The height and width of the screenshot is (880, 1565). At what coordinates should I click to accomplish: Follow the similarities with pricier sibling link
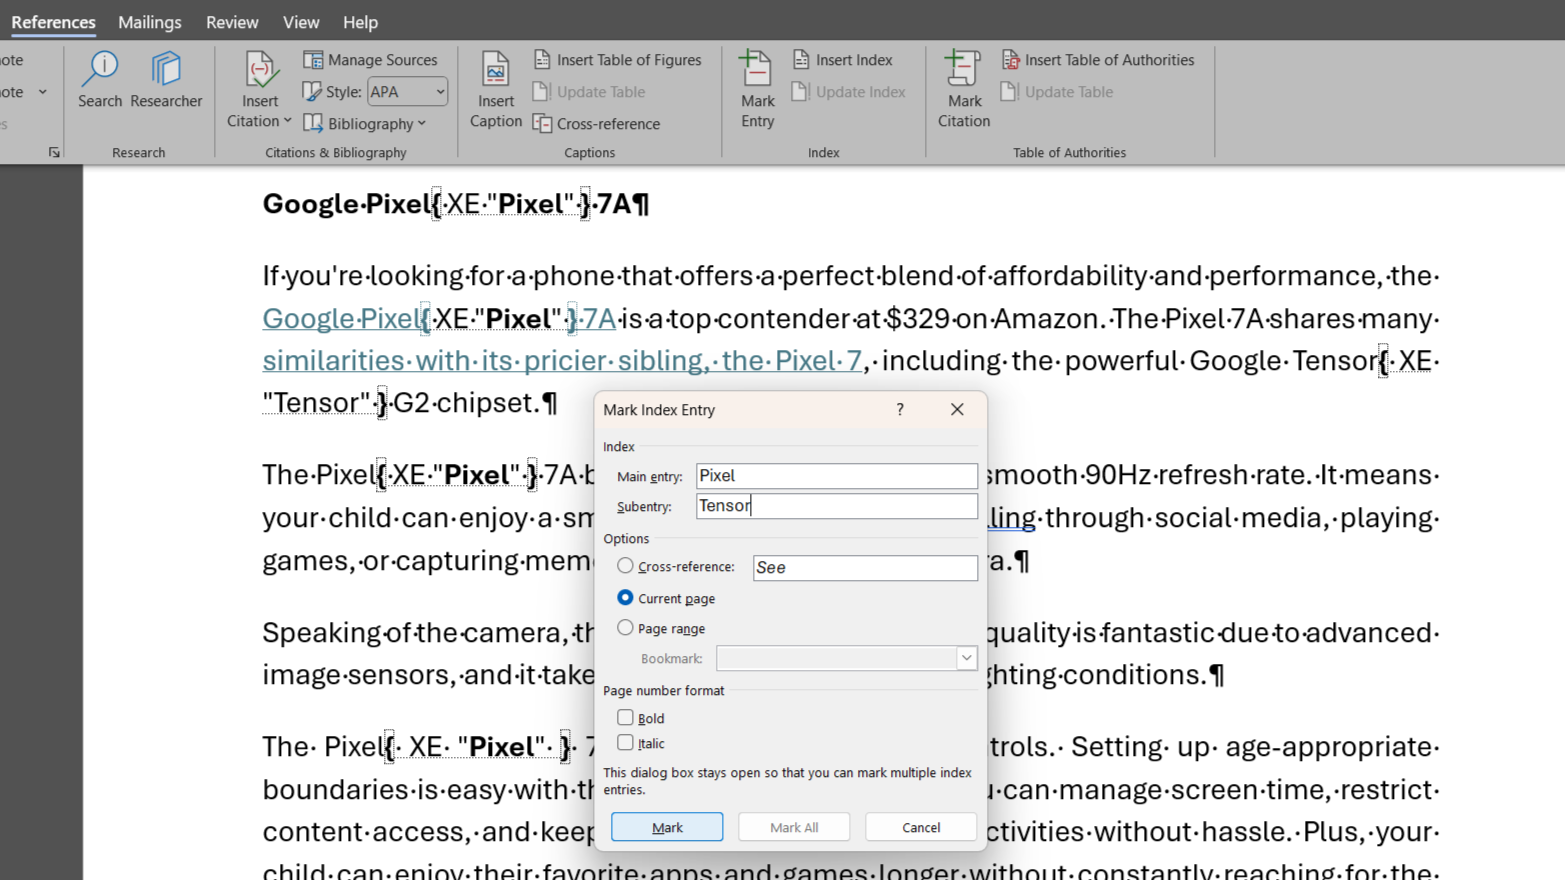[x=562, y=360]
